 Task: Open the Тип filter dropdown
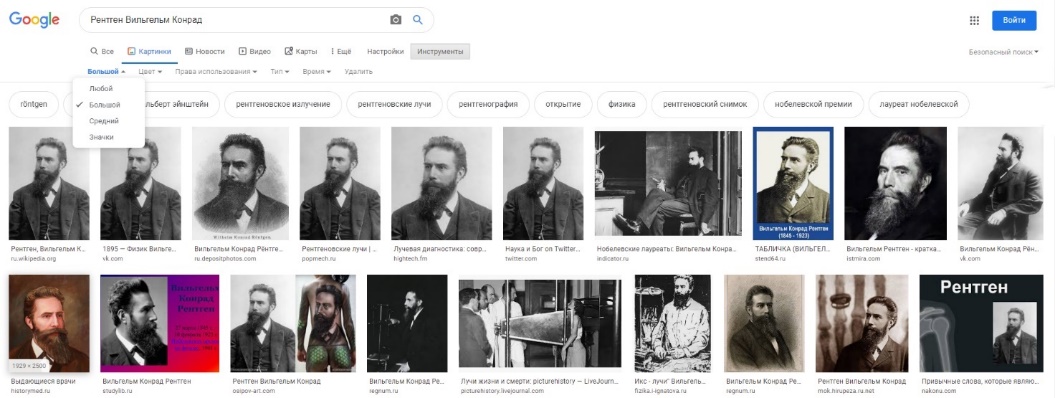coord(280,71)
